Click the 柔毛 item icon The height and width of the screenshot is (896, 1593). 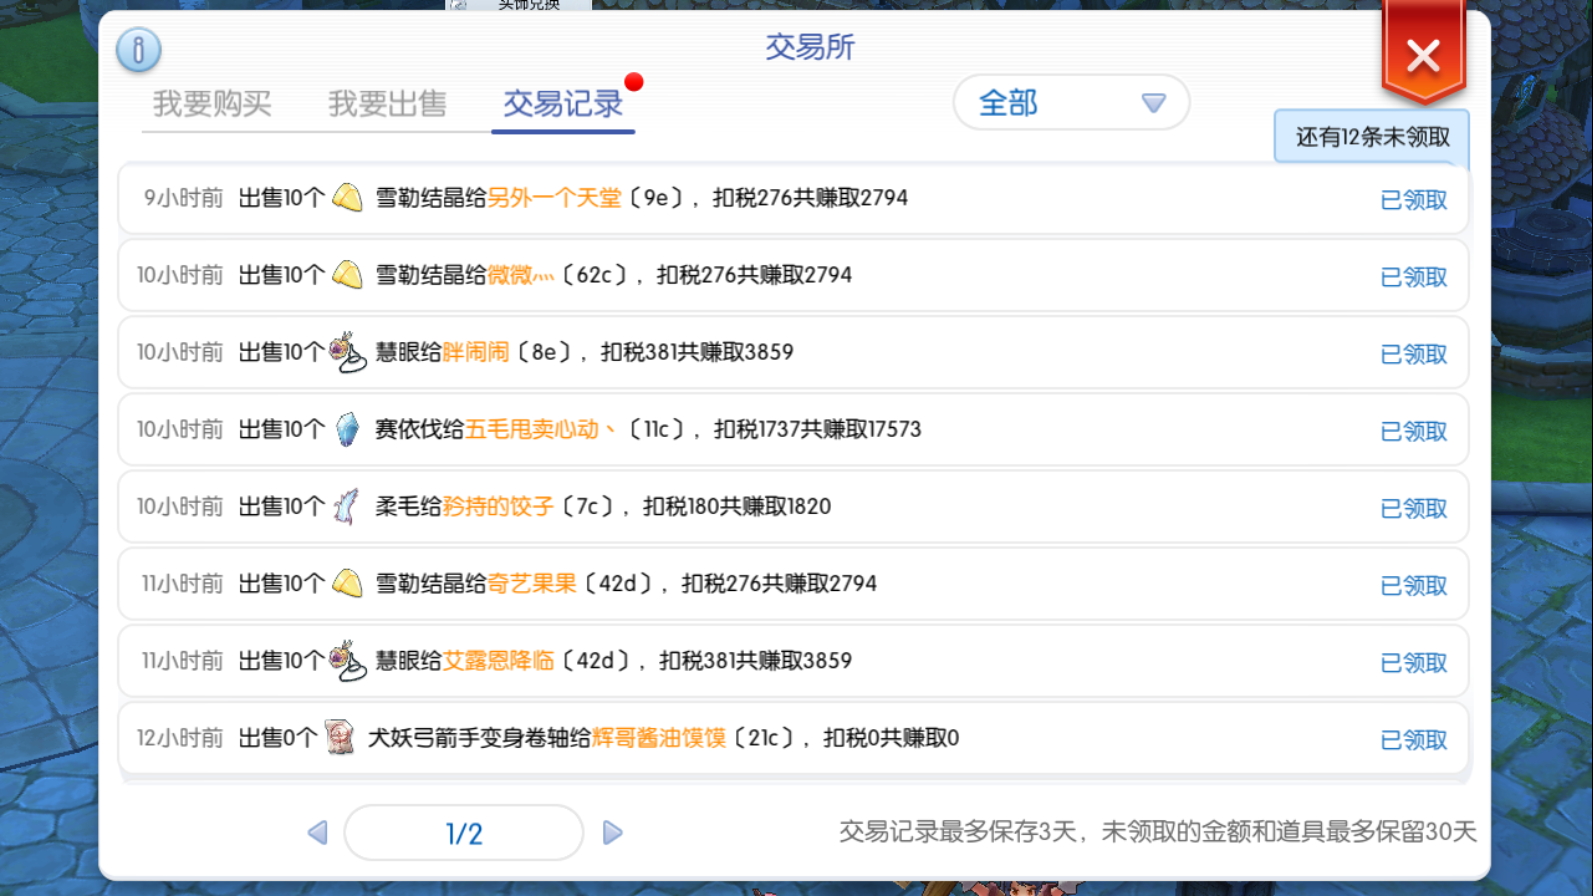[x=346, y=506]
